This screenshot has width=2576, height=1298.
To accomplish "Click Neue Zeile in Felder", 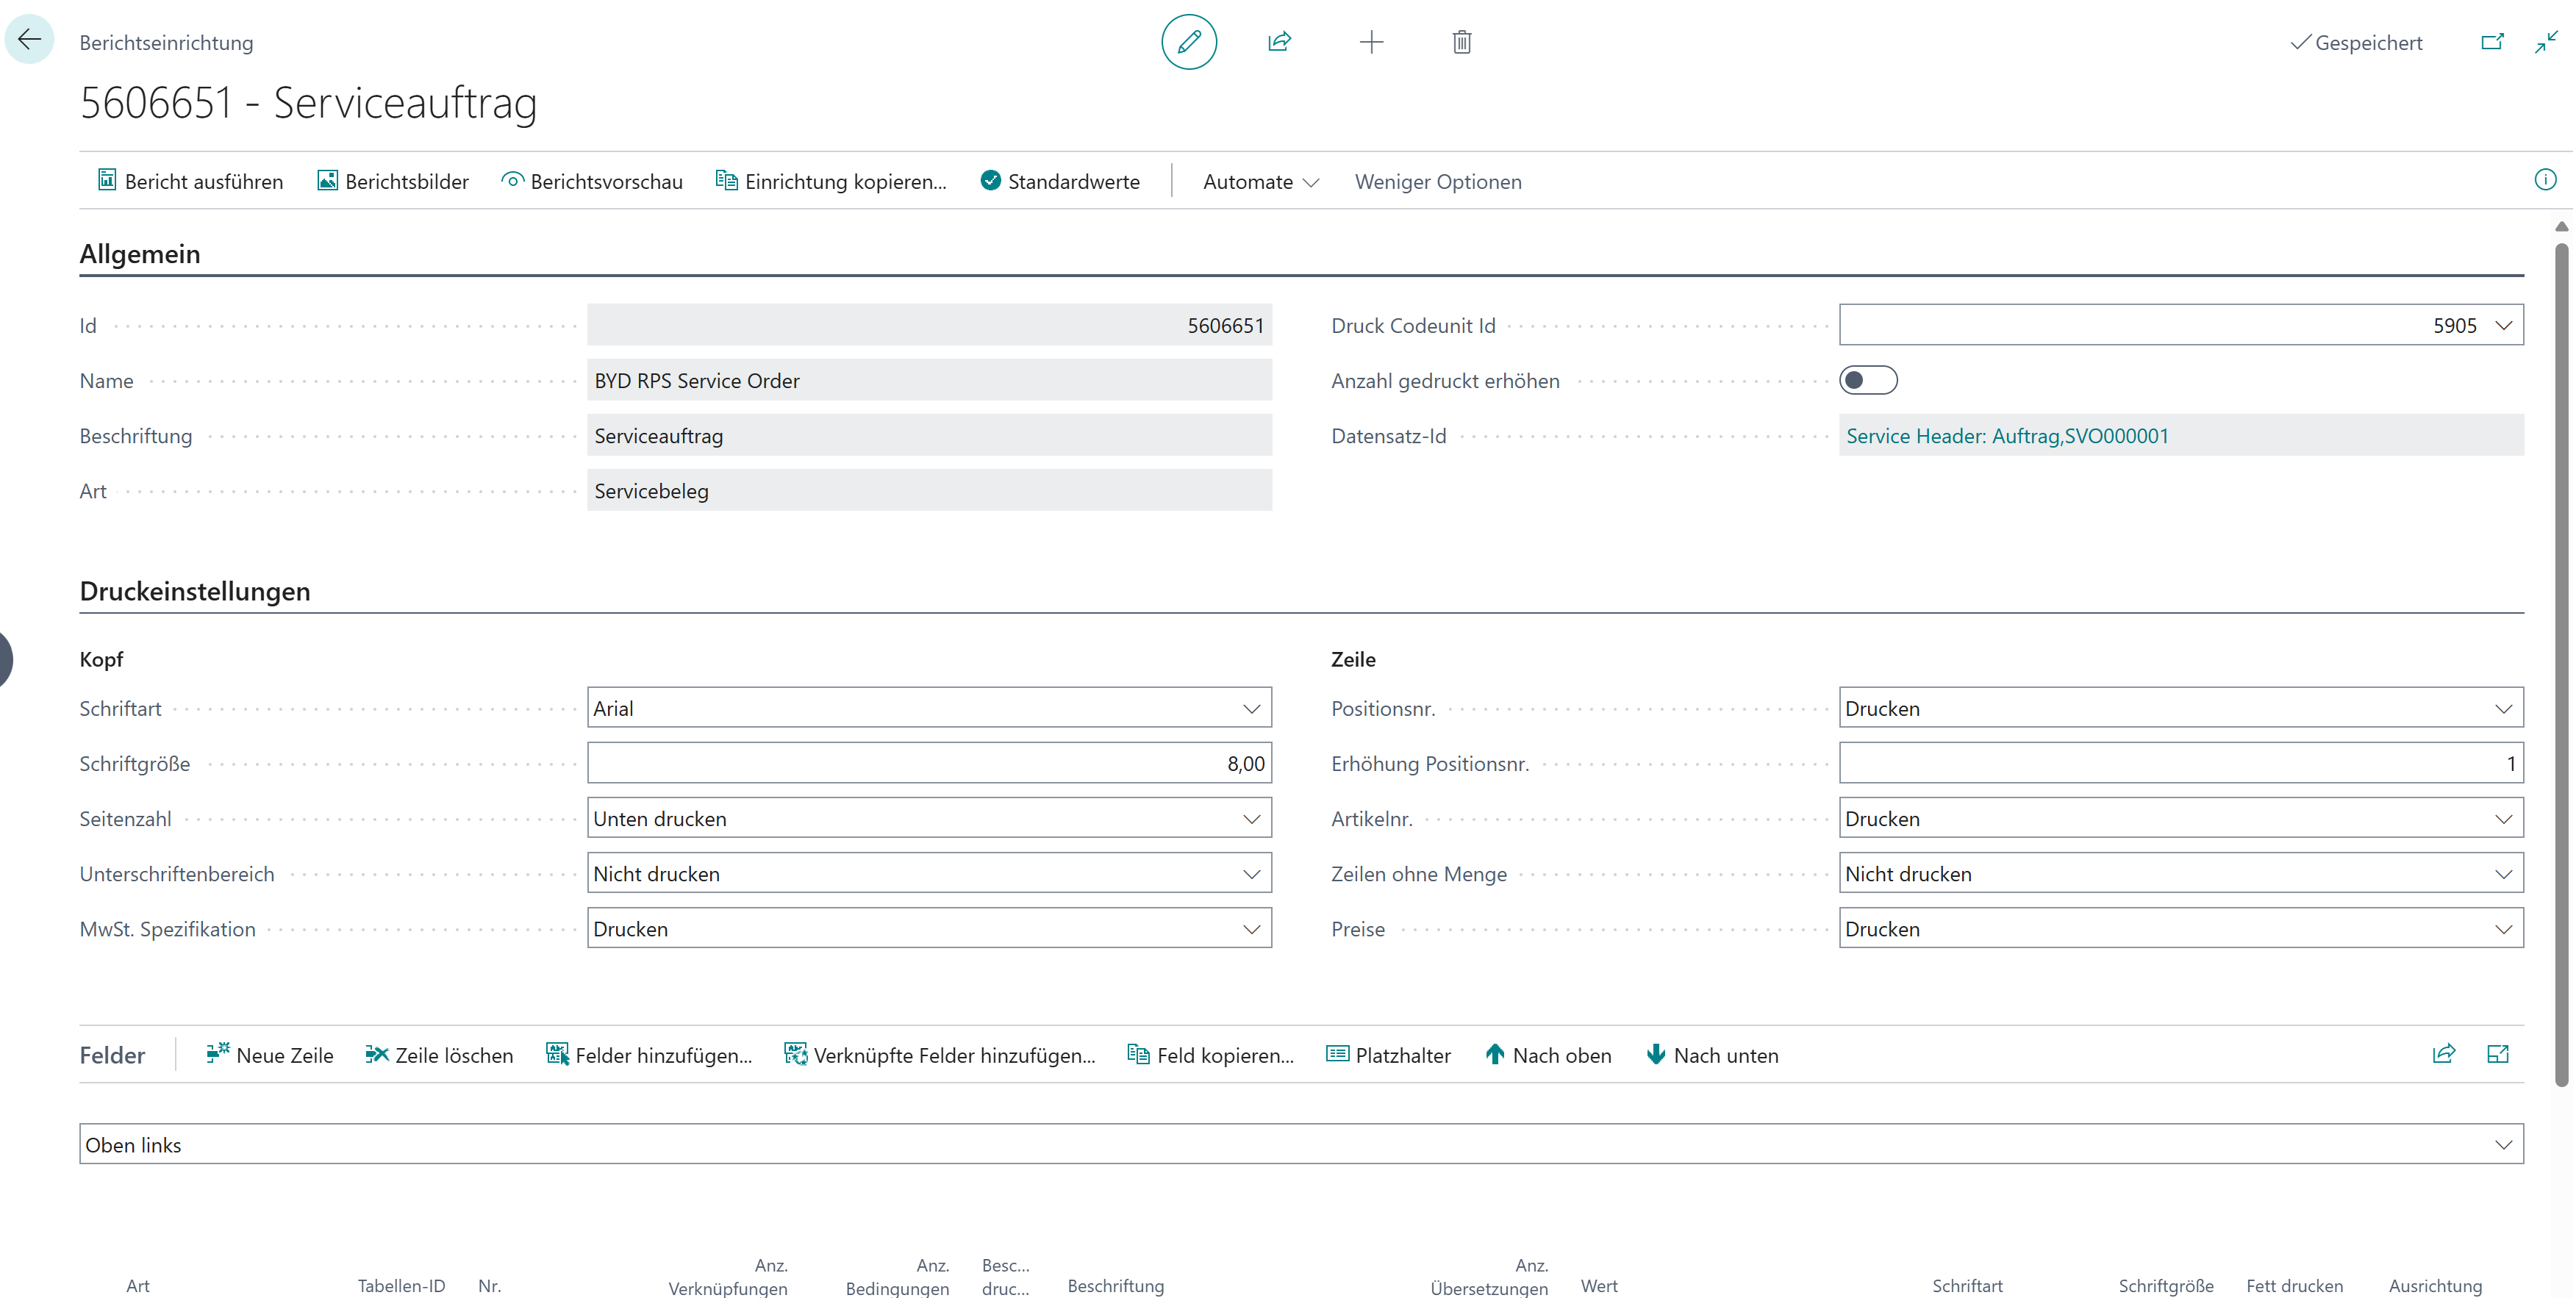I will point(270,1055).
